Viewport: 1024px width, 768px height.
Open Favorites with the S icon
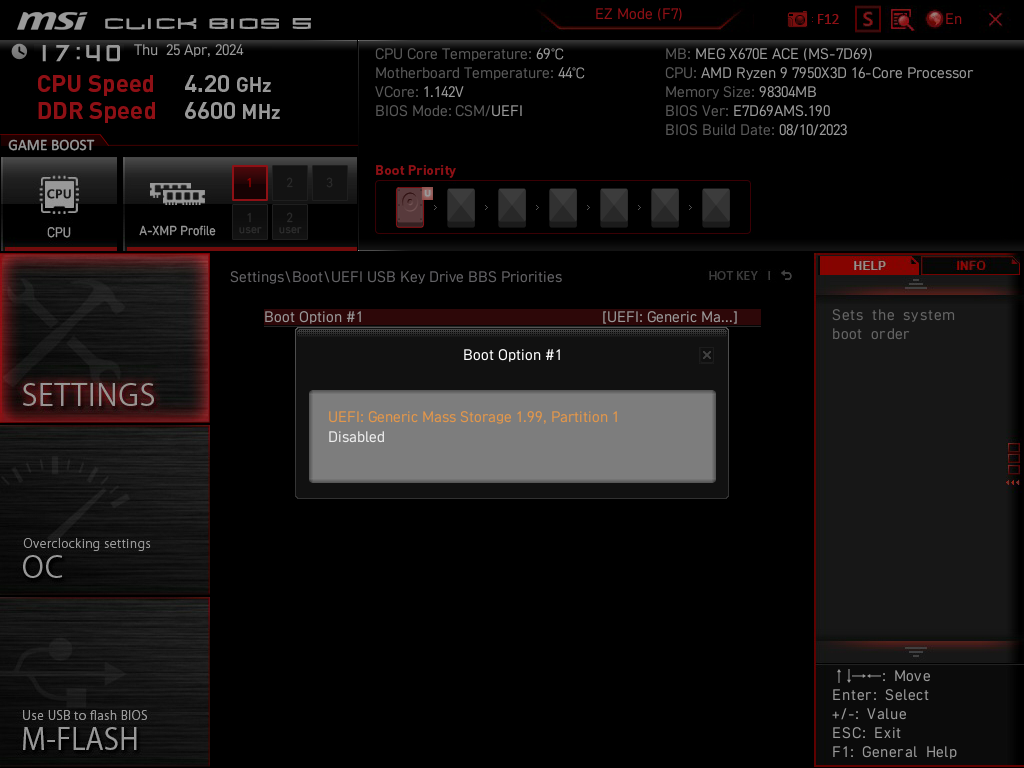867,19
